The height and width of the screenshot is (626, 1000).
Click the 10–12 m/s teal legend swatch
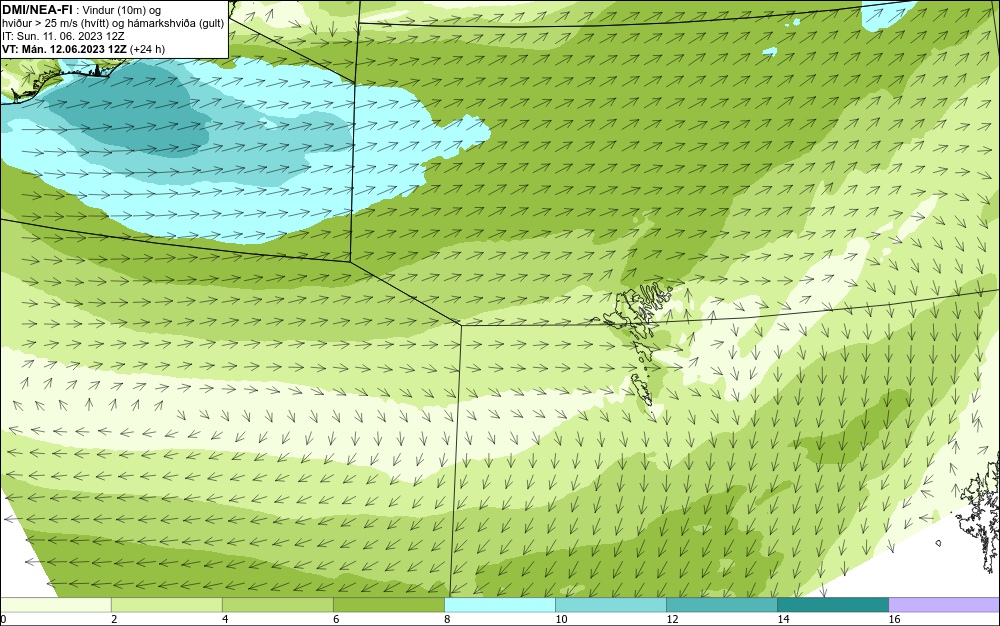[x=610, y=604]
